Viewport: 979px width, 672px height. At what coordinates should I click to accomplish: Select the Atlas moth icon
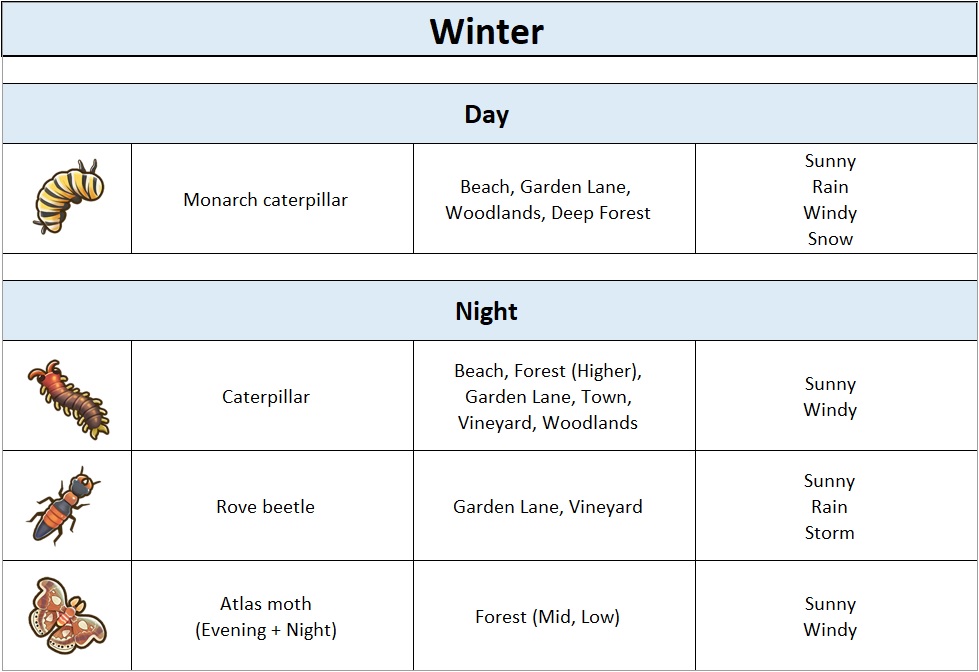point(67,615)
